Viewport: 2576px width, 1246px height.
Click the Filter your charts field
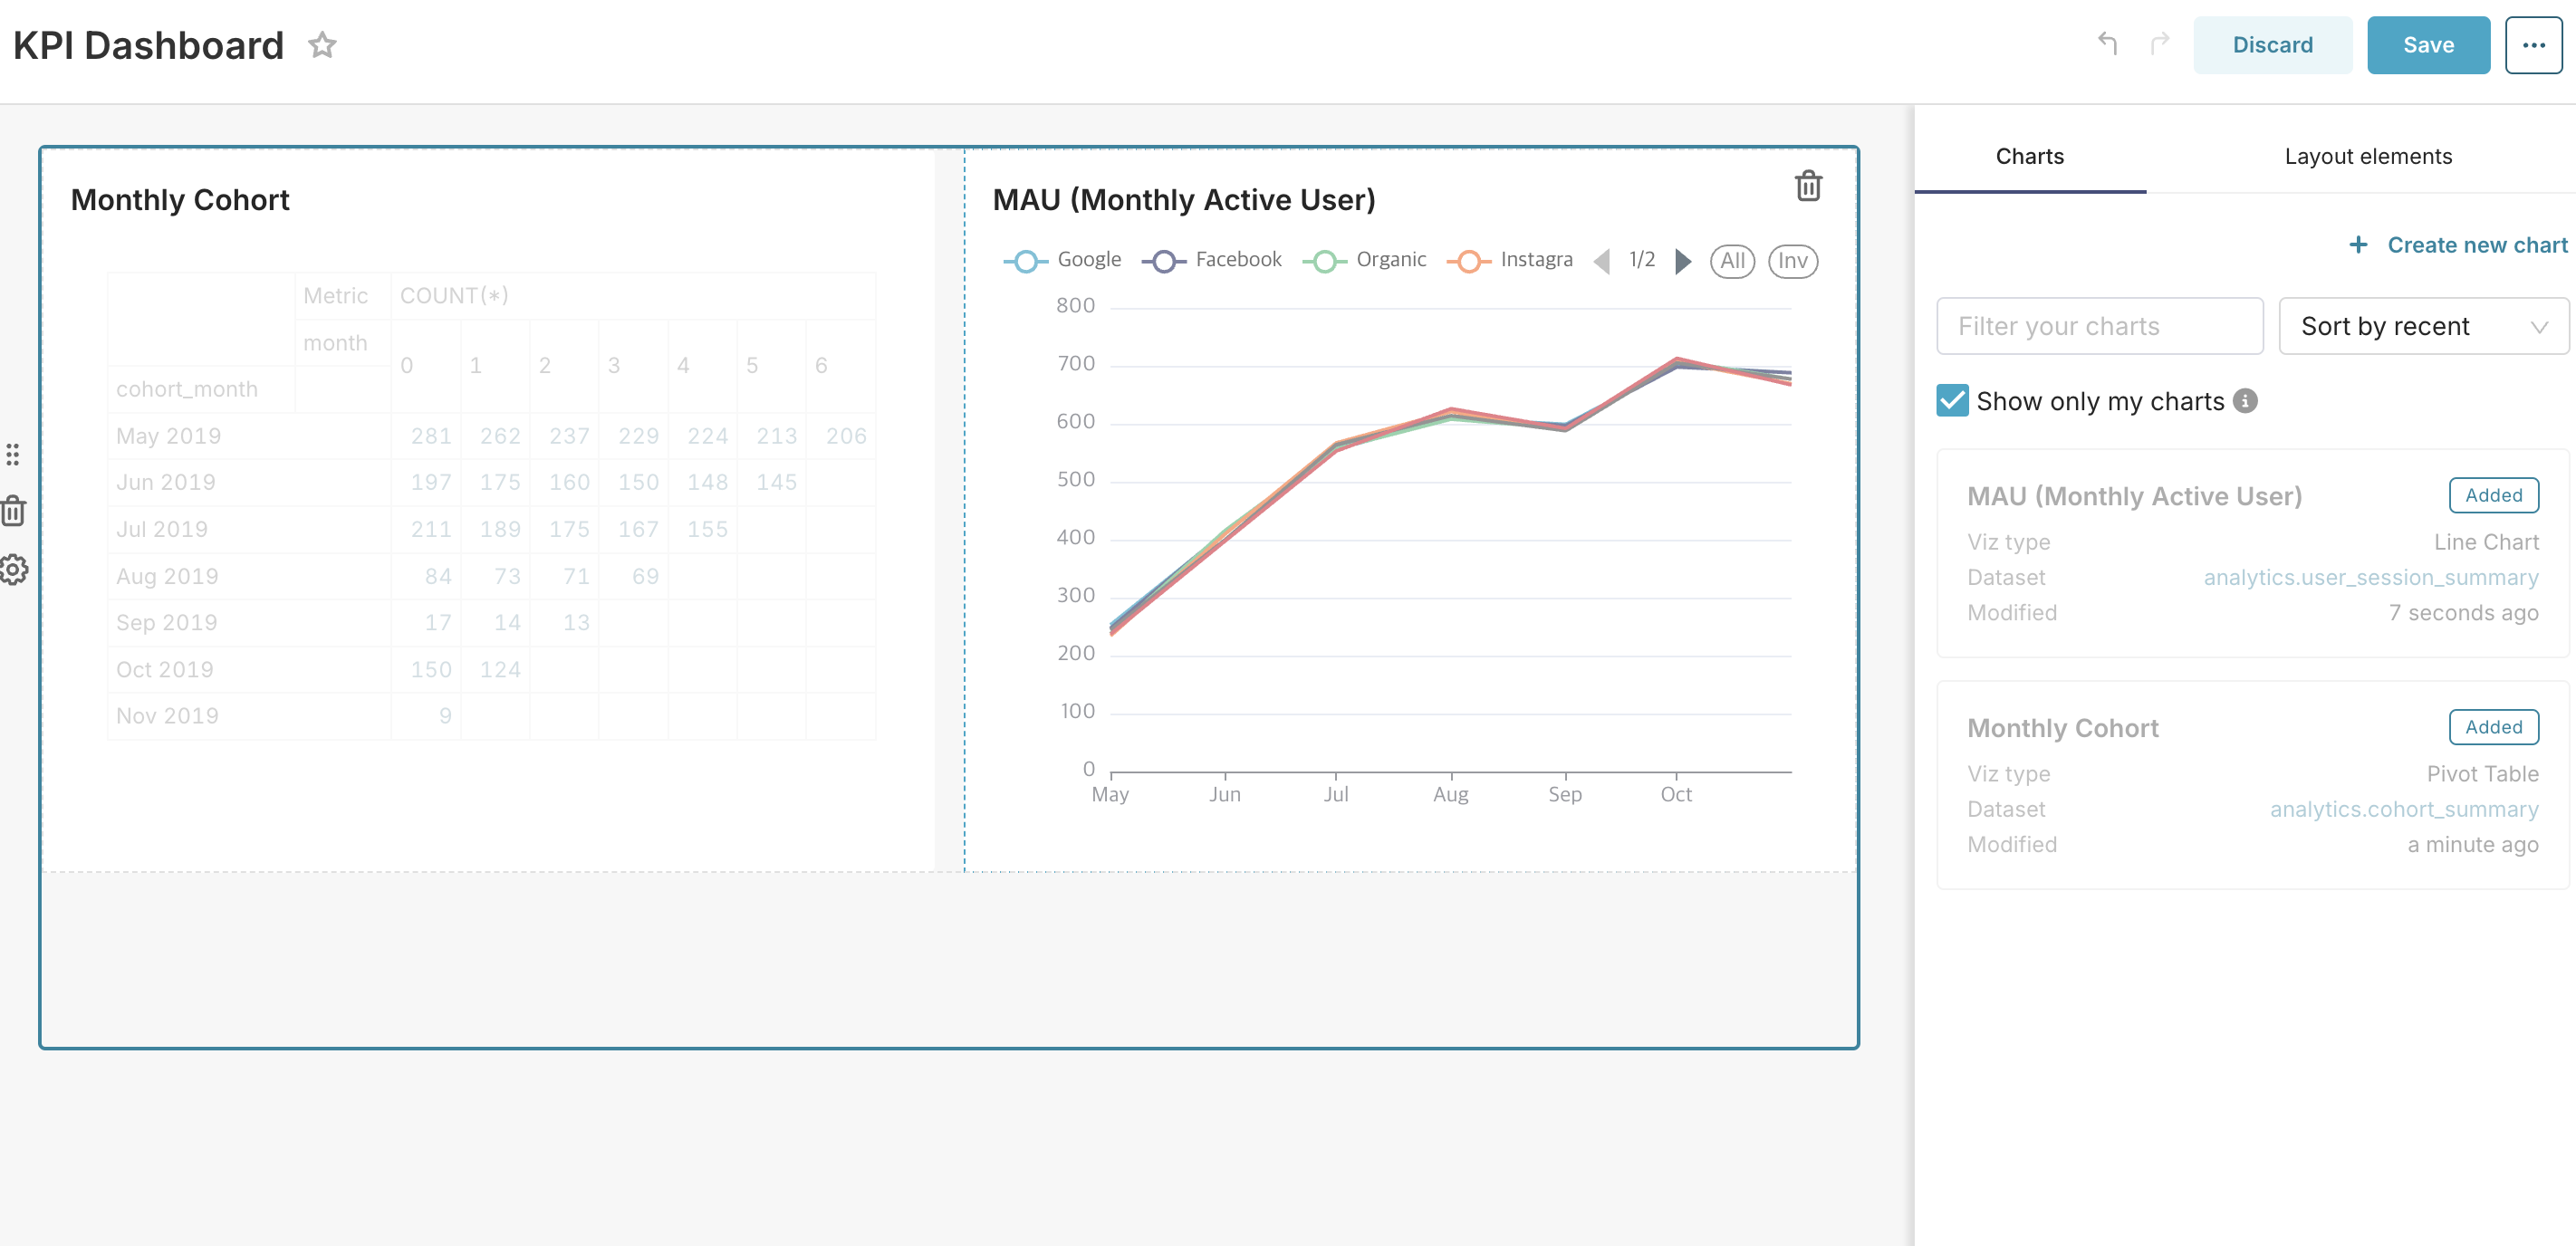pyautogui.click(x=2099, y=326)
